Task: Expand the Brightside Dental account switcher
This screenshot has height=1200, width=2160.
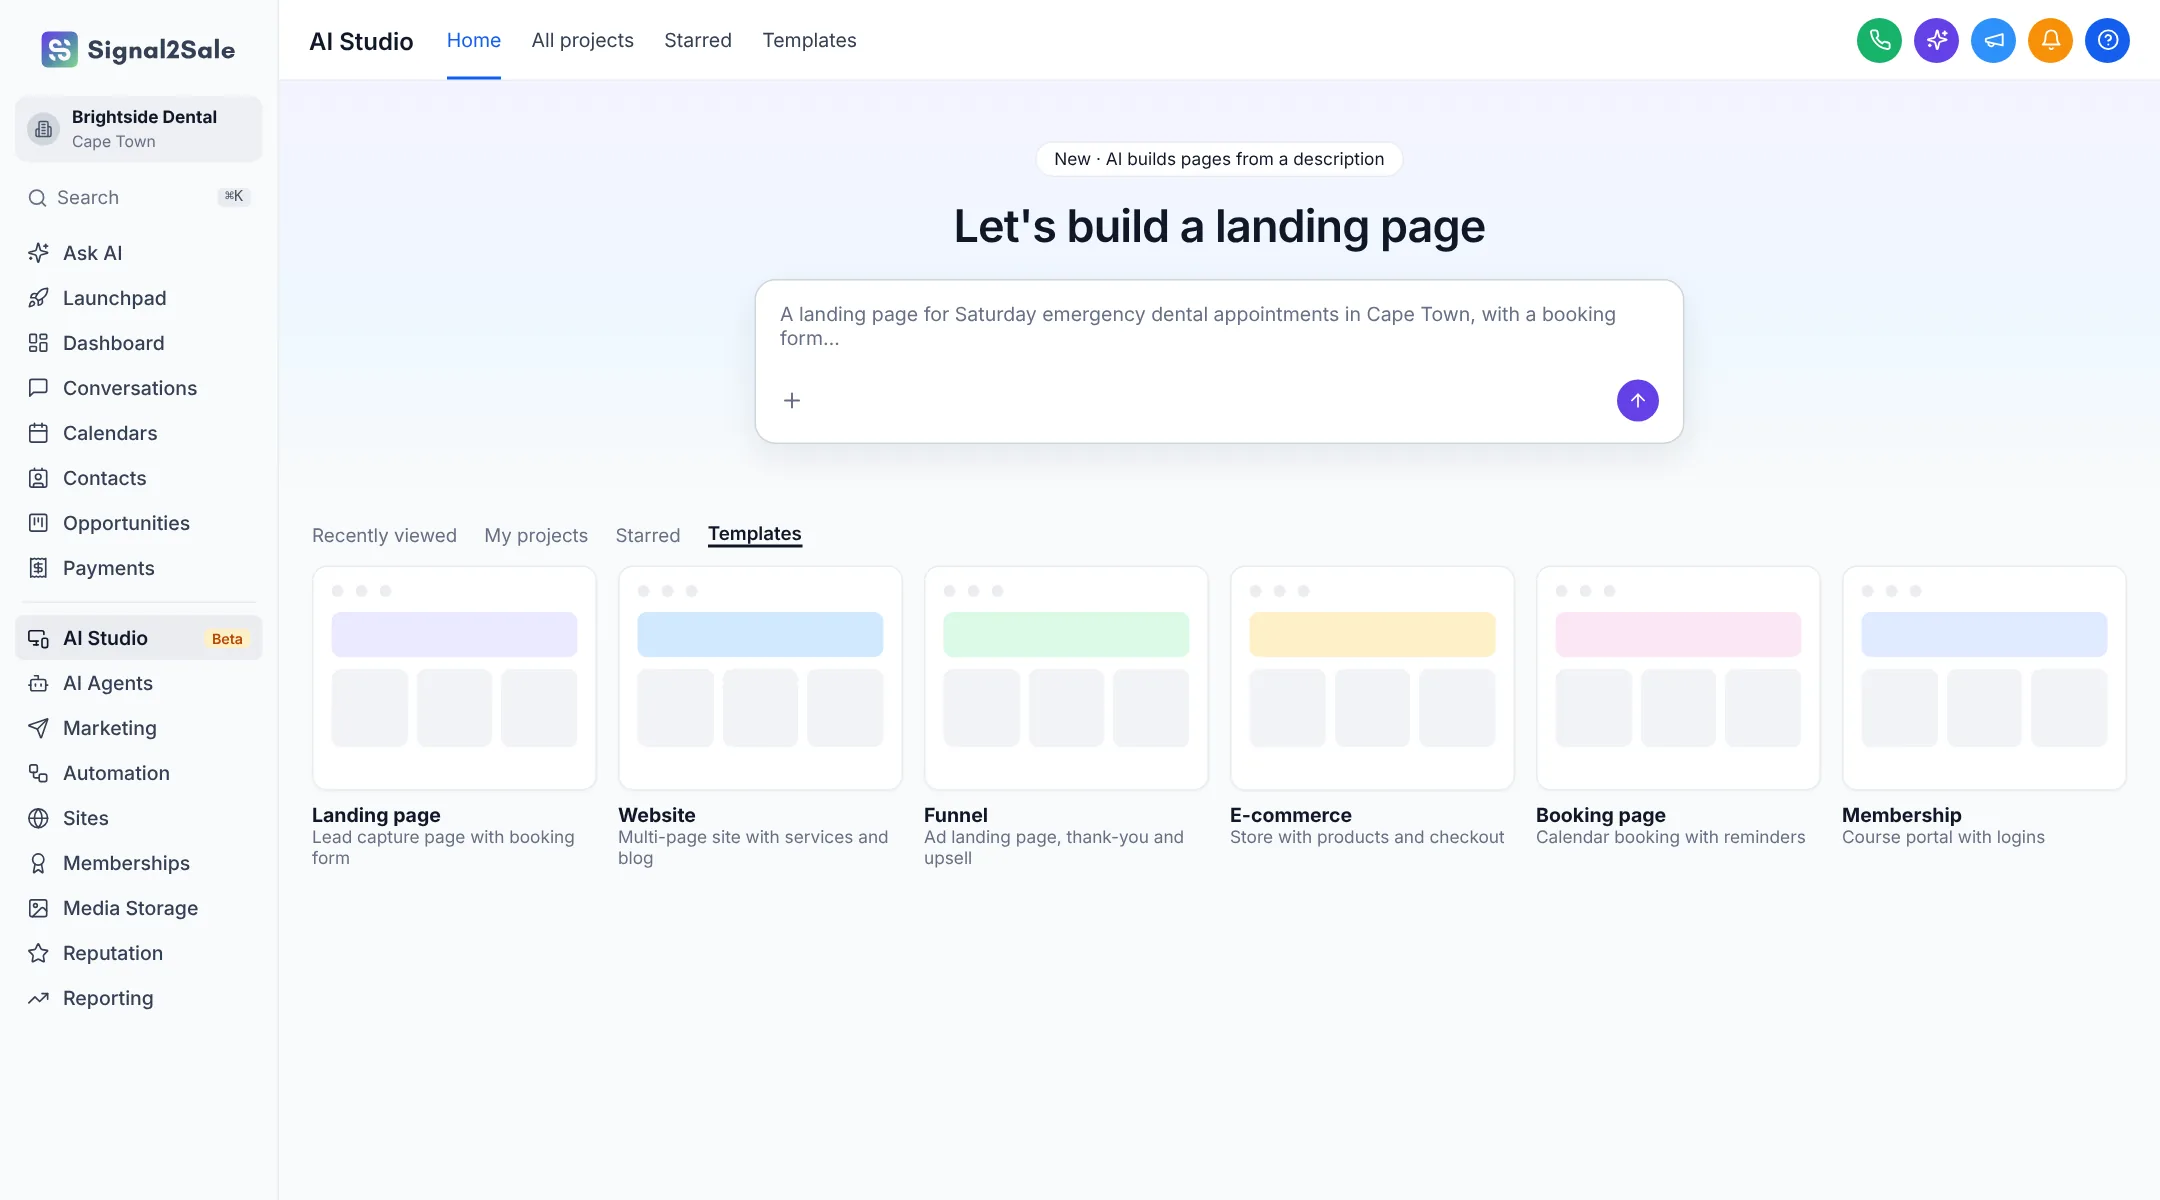Action: 139,129
